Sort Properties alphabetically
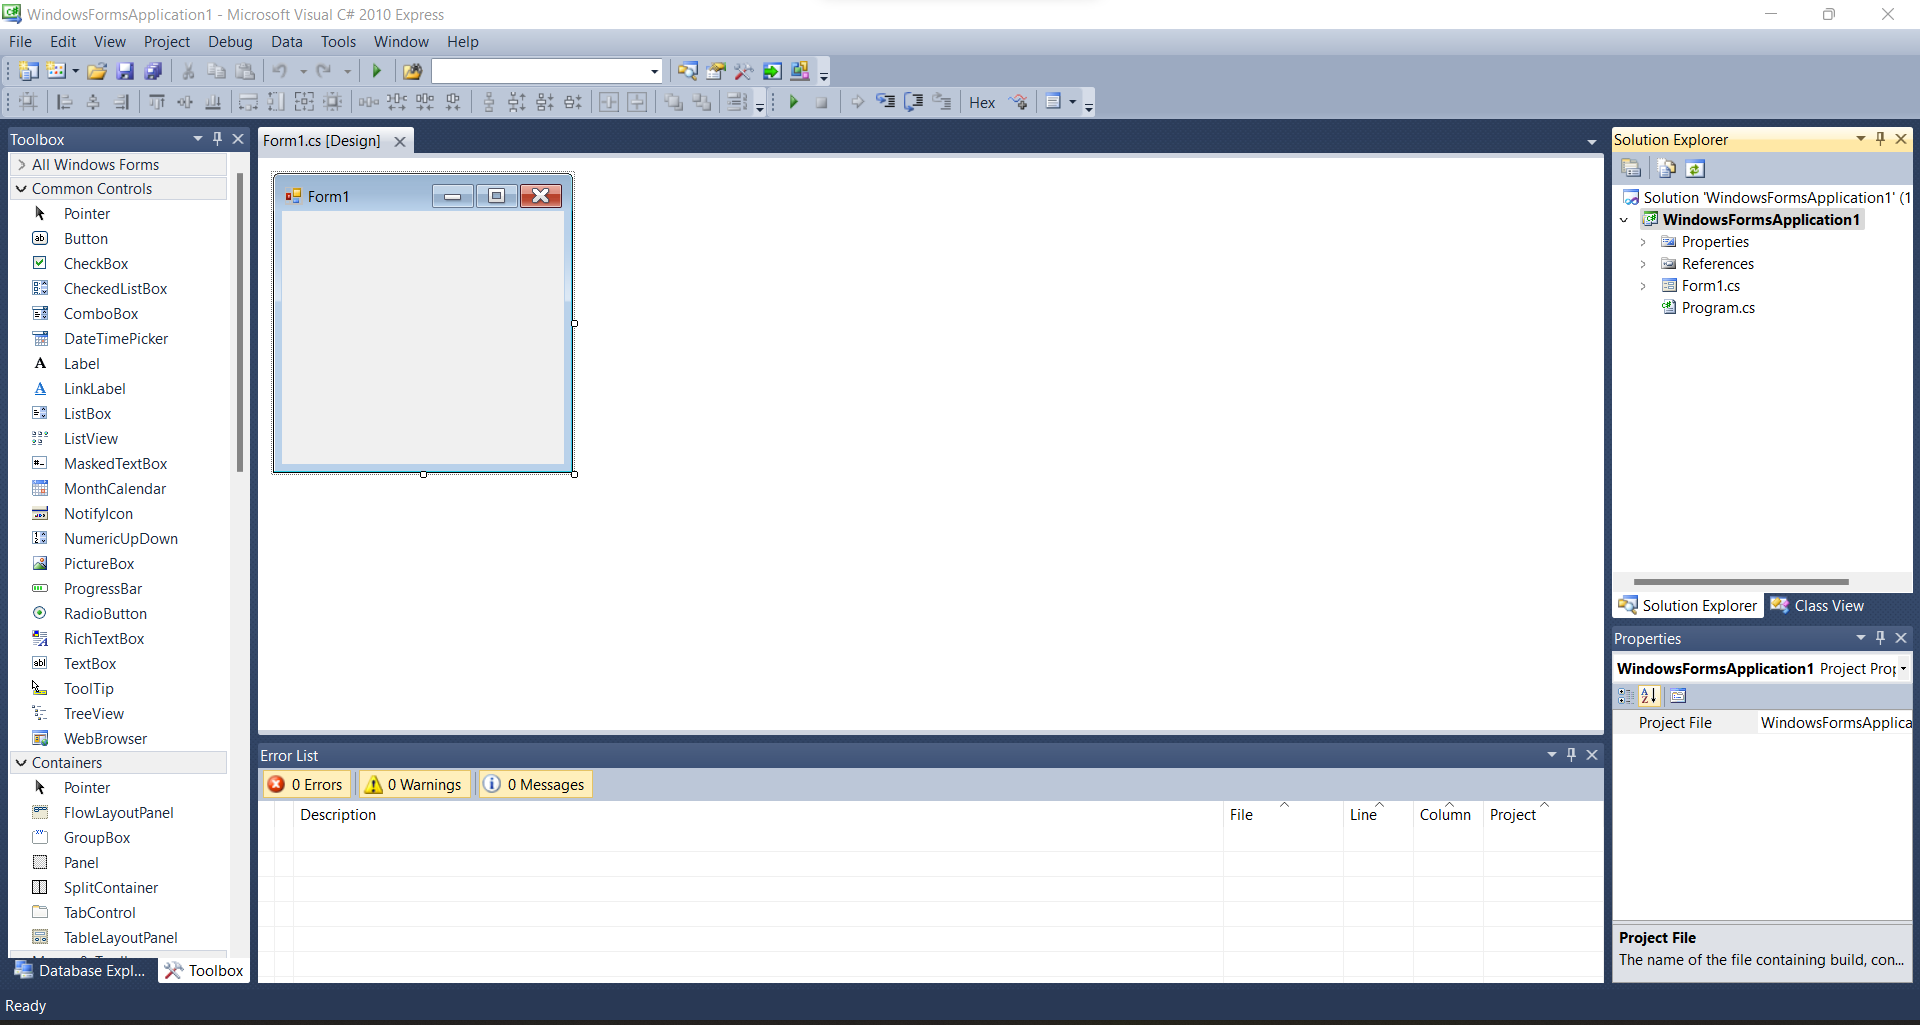 1649,696
